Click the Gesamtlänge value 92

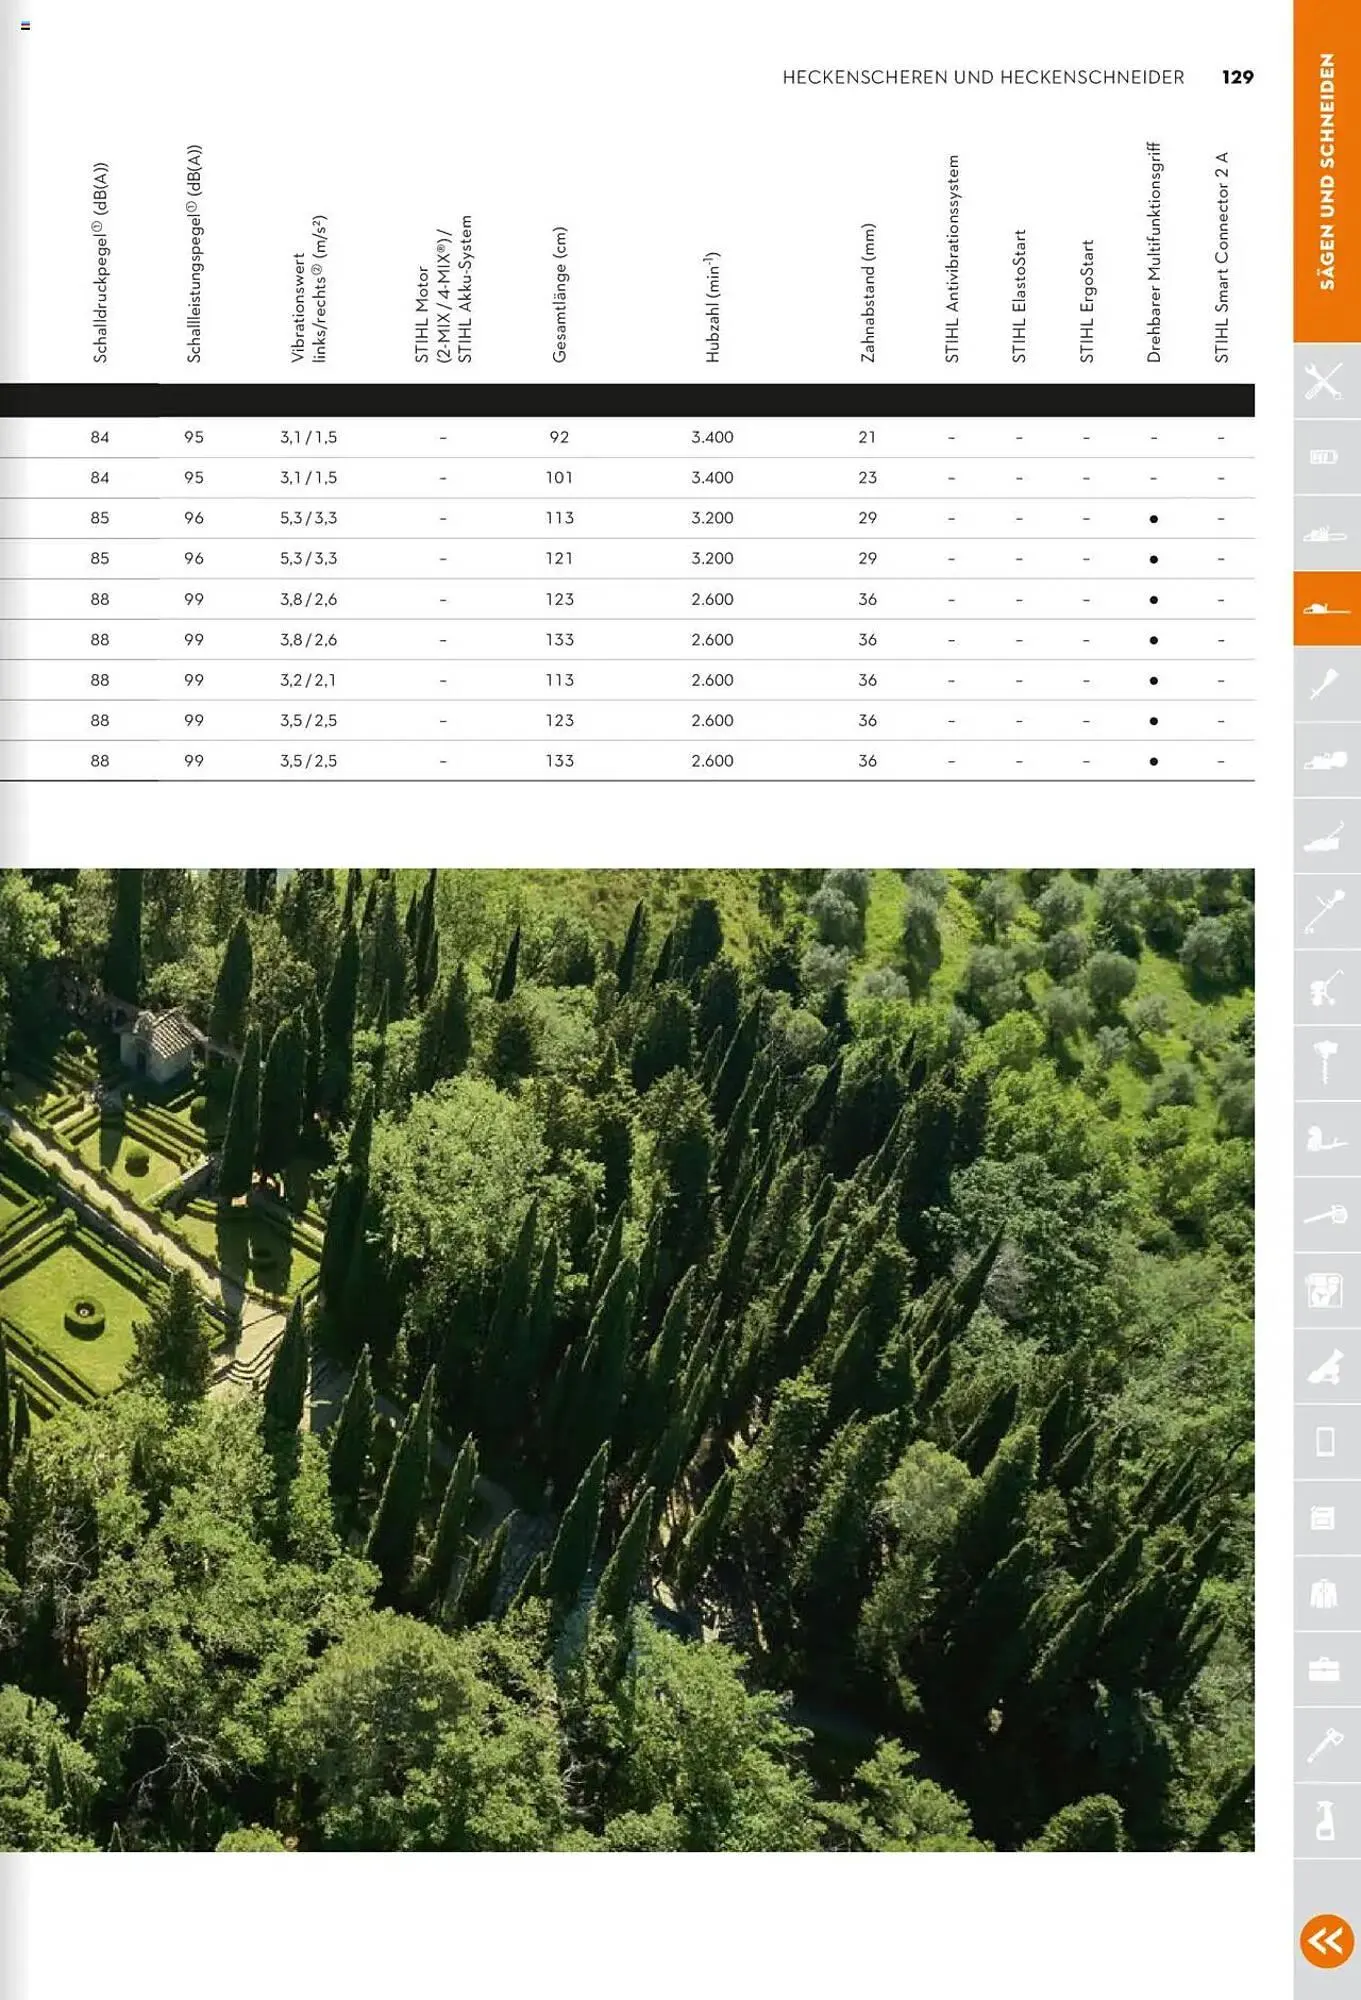point(559,437)
